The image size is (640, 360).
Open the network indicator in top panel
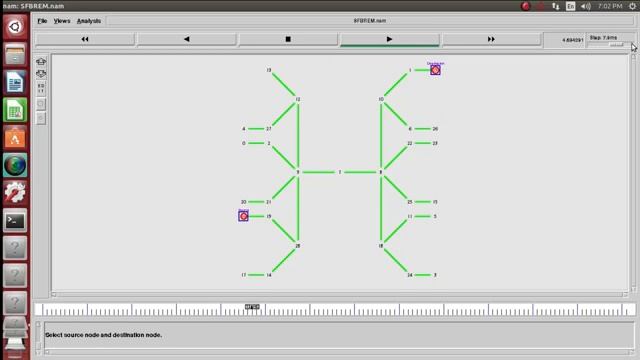coord(556,6)
